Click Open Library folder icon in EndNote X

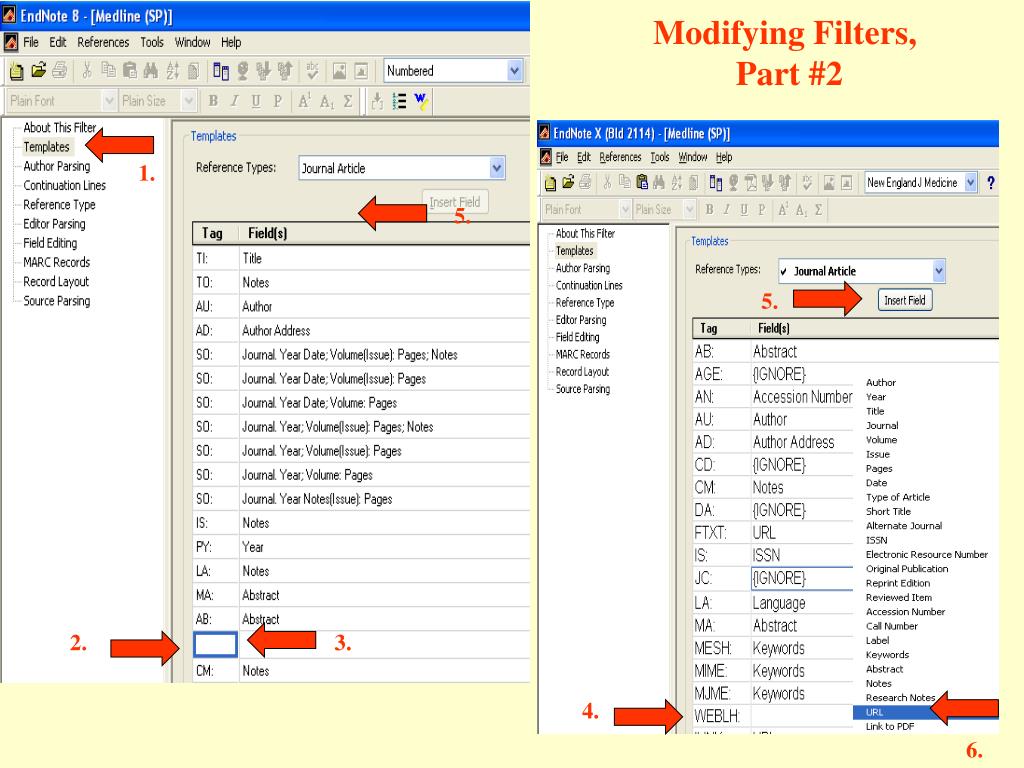click(x=568, y=182)
